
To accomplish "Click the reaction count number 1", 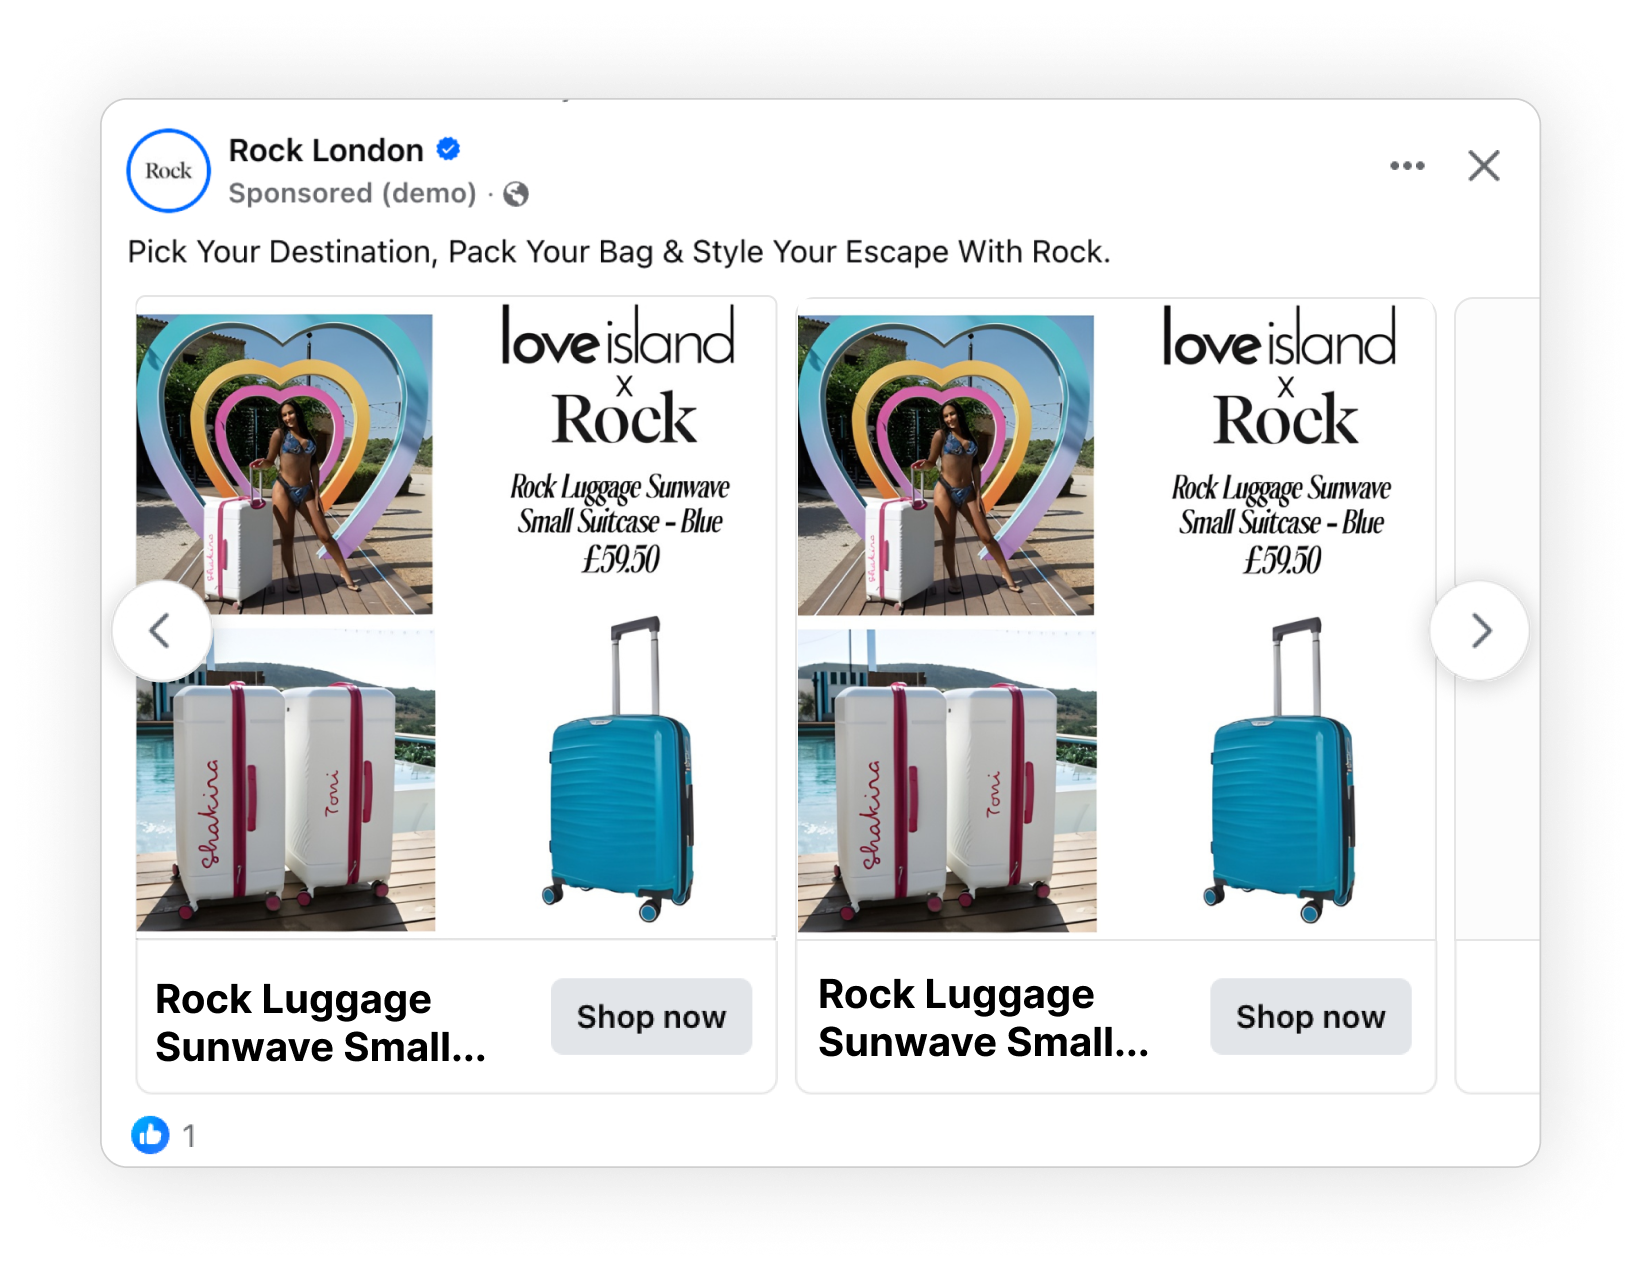I will (189, 1136).
